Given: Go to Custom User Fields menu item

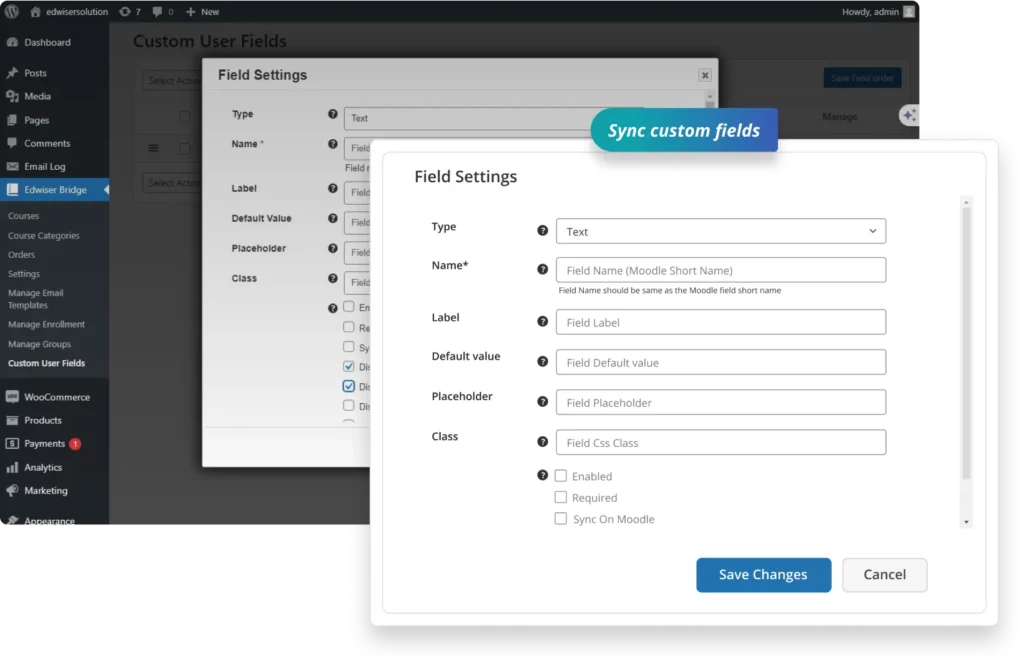Looking at the screenshot, I should [x=46, y=363].
